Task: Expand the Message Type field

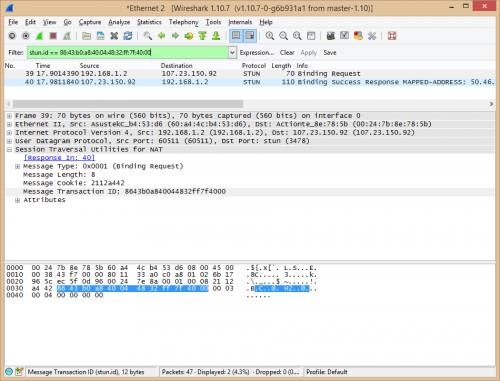Action: tap(17, 166)
